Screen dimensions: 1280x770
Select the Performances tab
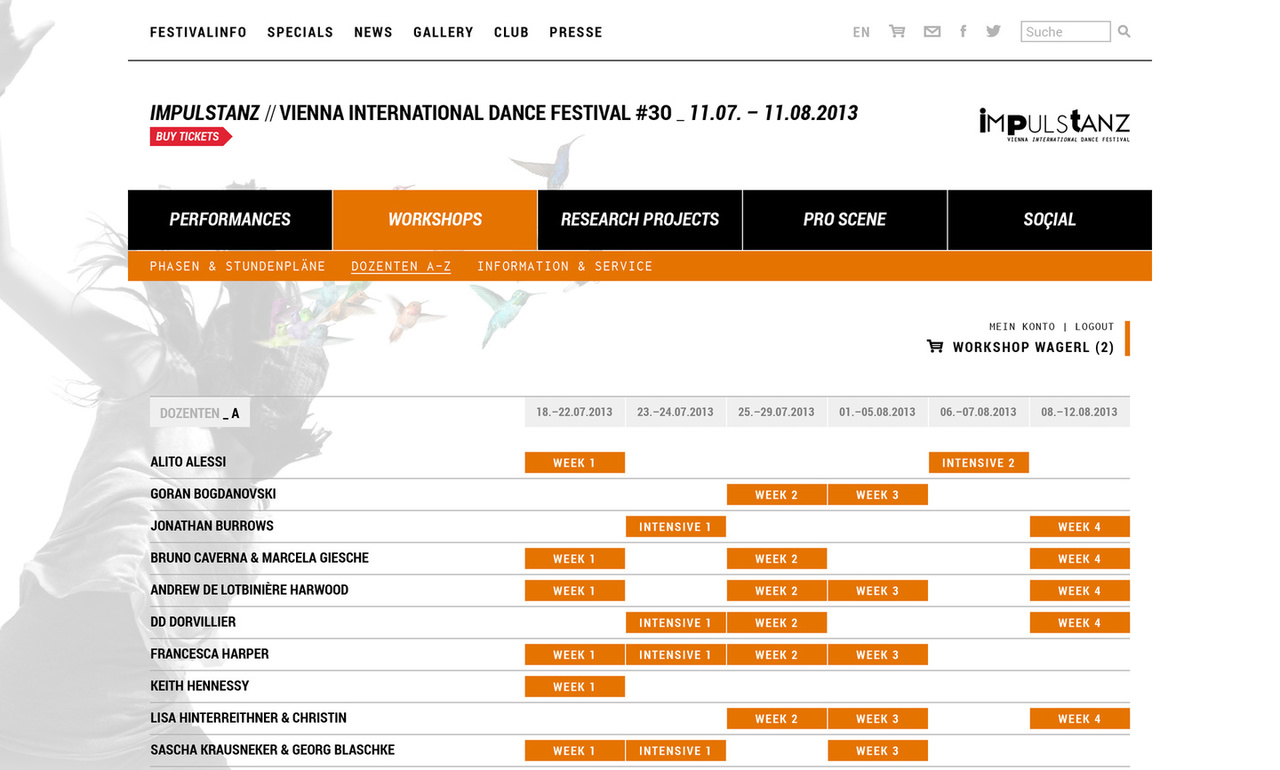(x=230, y=219)
